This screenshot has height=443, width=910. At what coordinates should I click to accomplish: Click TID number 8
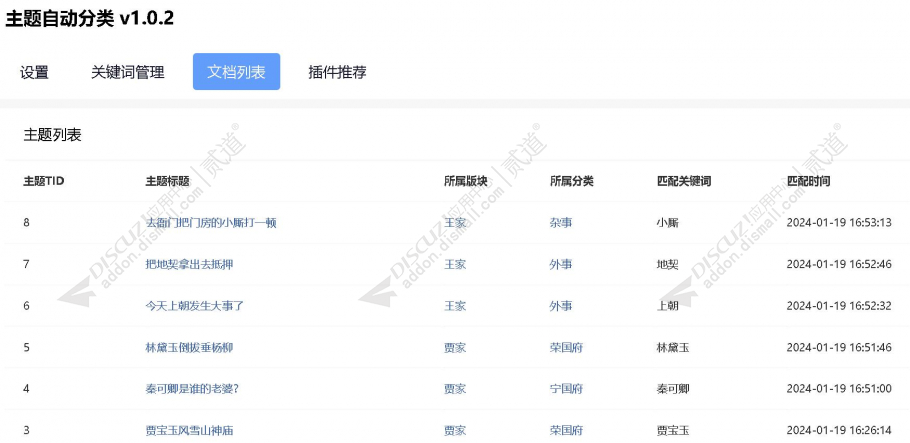pos(27,222)
